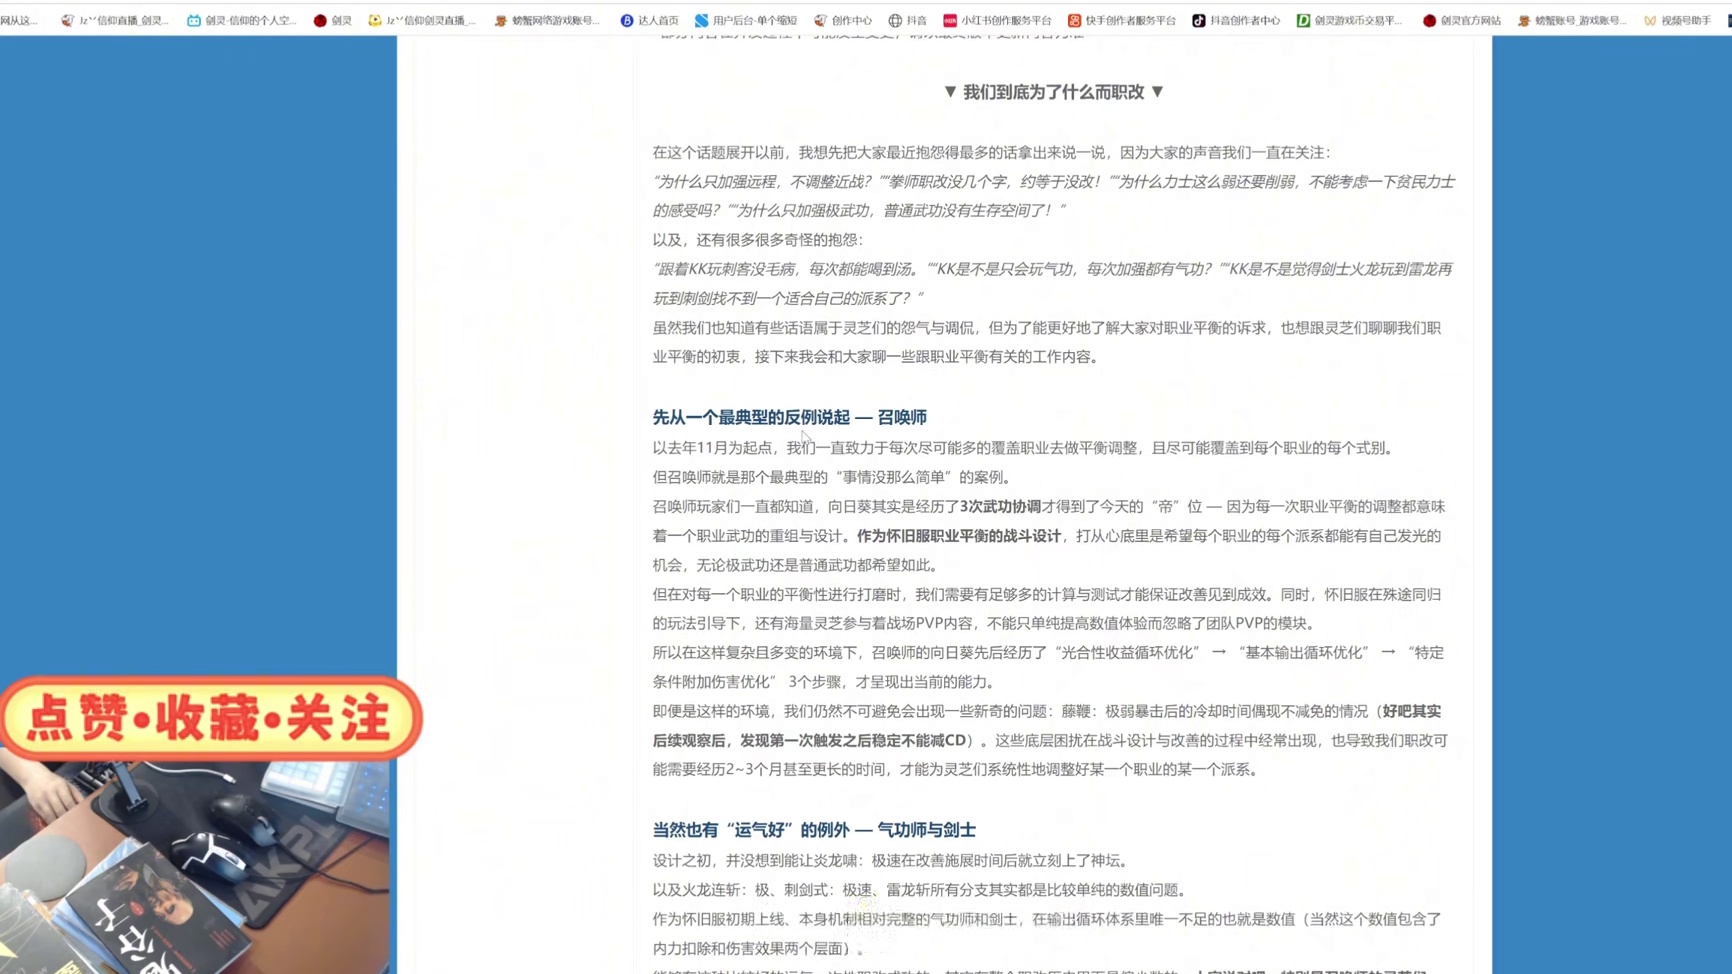Click the bold text 3次武功协调
This screenshot has width=1732, height=974.
coord(1000,507)
